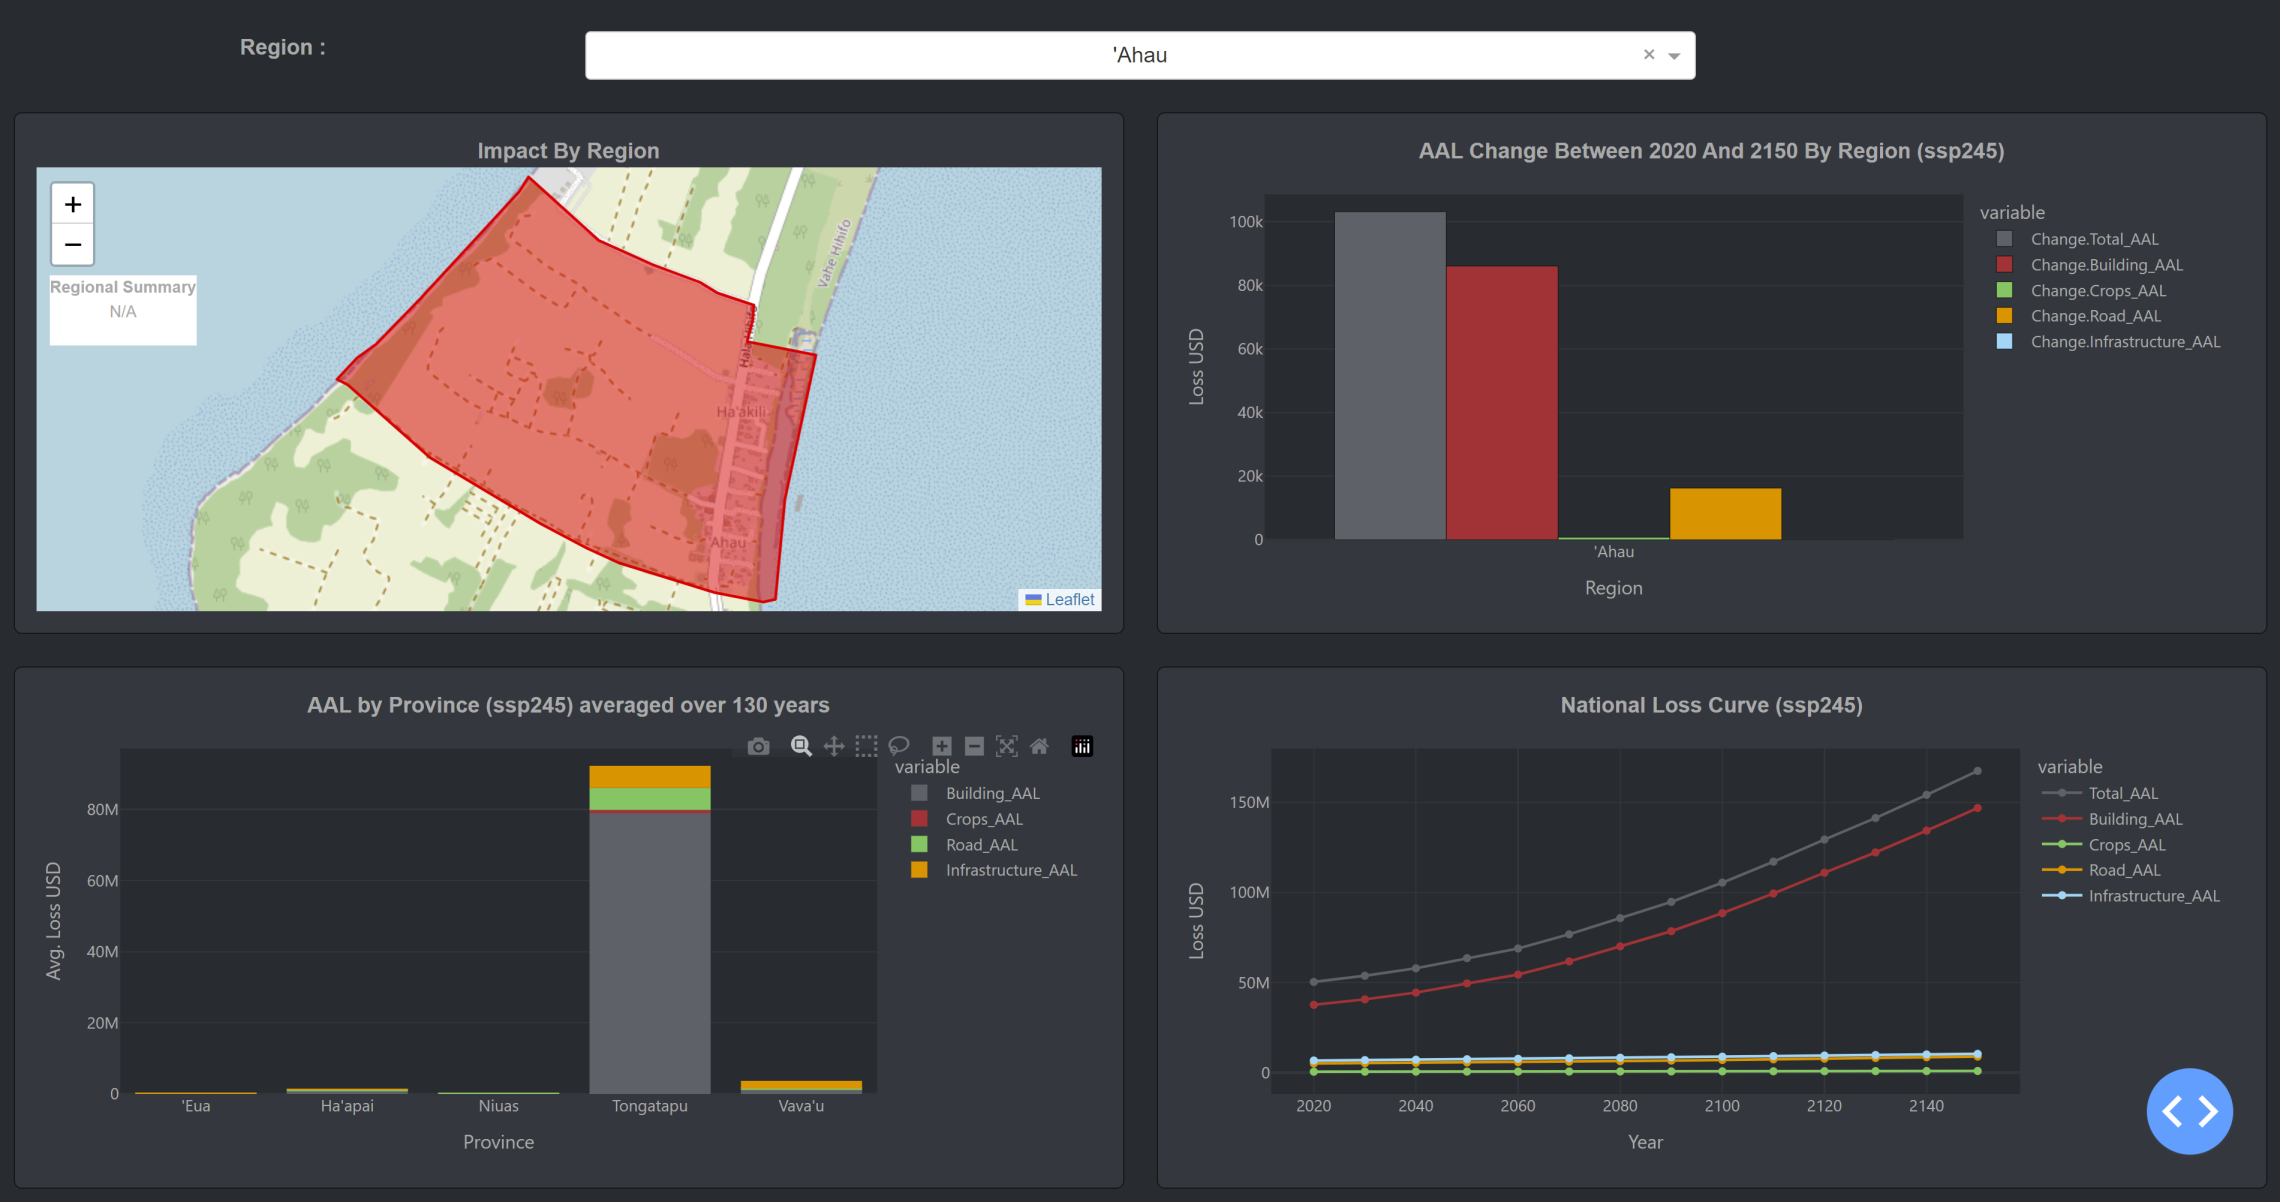Toggle Change.Infrastructure_AAL legend entry
Image resolution: width=2280 pixels, height=1202 pixels.
2108,342
